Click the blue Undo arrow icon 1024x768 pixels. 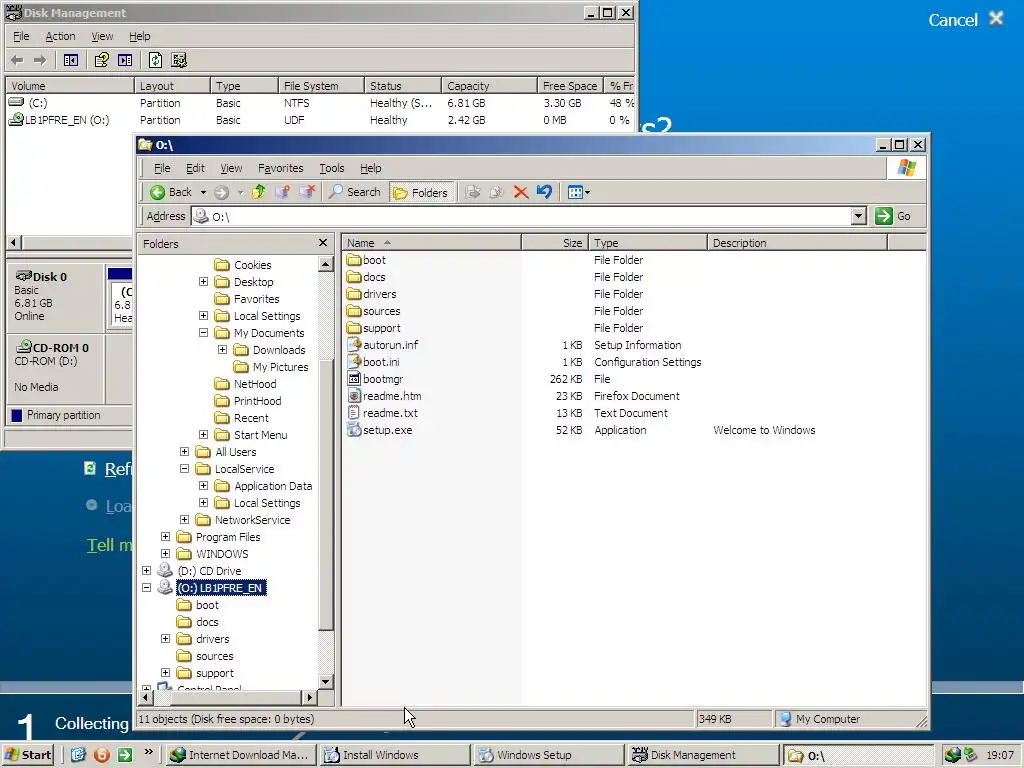(x=544, y=192)
